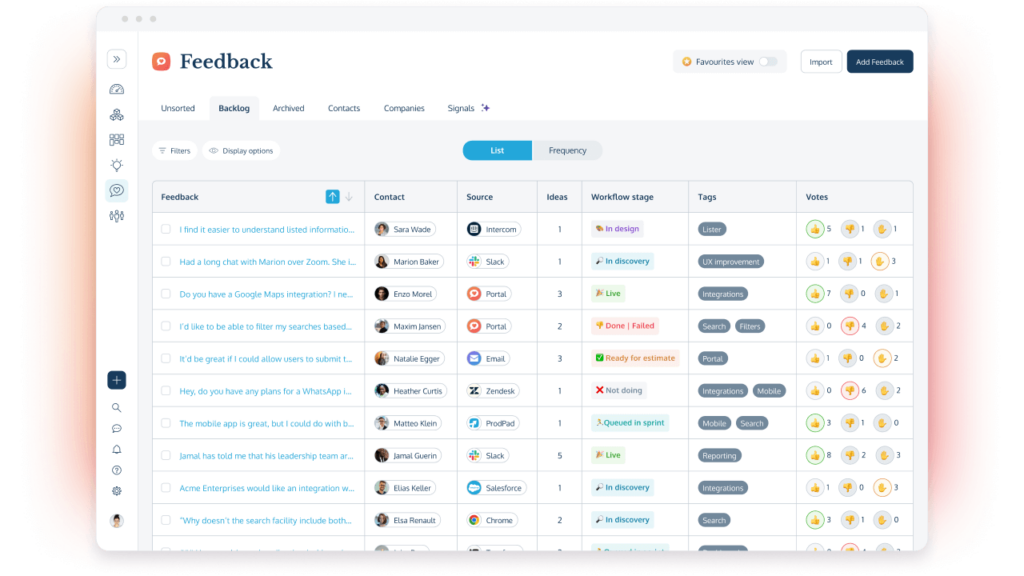Open Enzo Morel row's Live stage dropdown

click(608, 293)
